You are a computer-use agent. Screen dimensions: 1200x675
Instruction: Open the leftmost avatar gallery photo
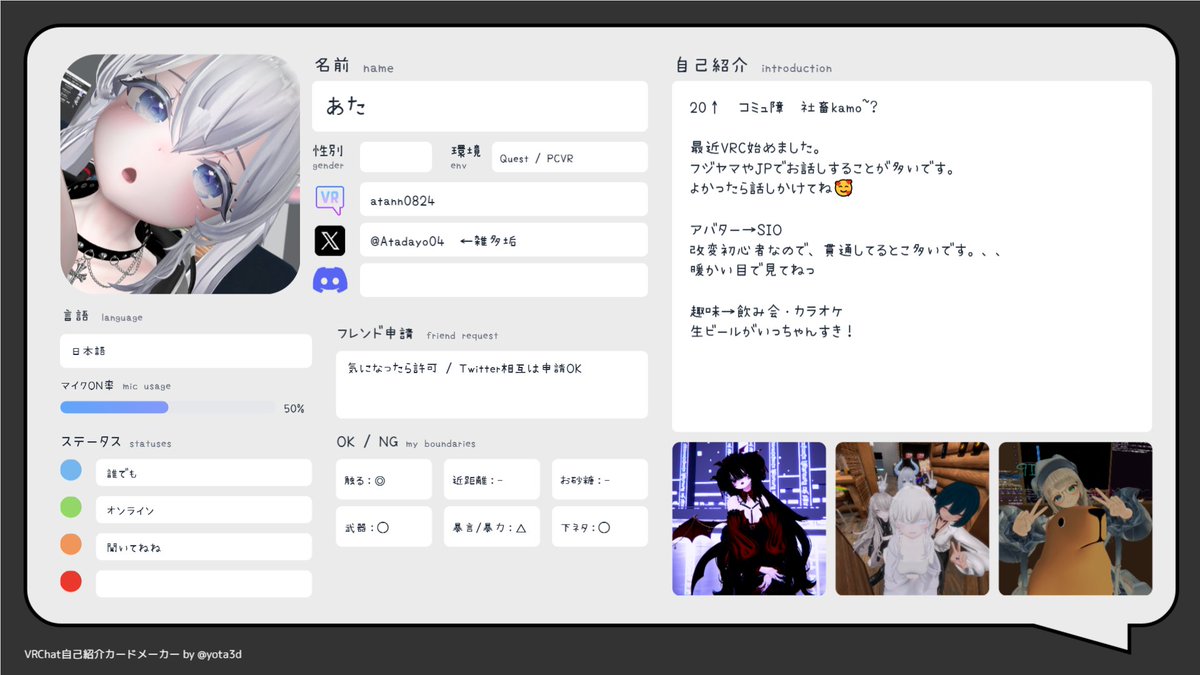pos(748,518)
